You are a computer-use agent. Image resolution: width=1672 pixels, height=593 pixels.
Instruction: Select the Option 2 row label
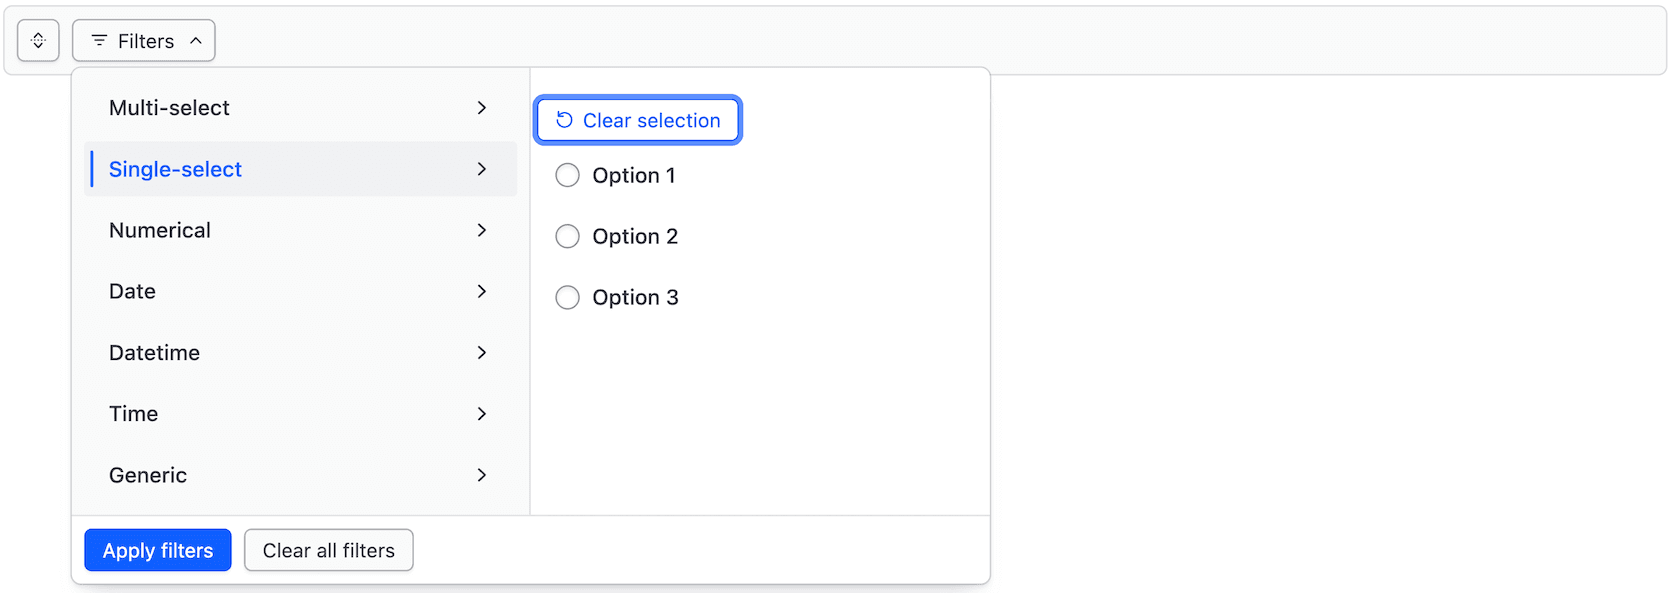pos(635,236)
